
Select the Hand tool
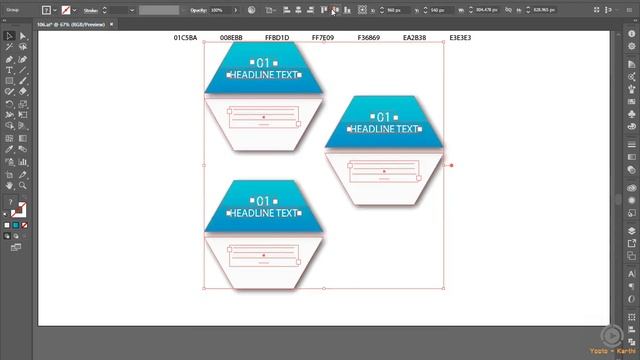coord(9,186)
